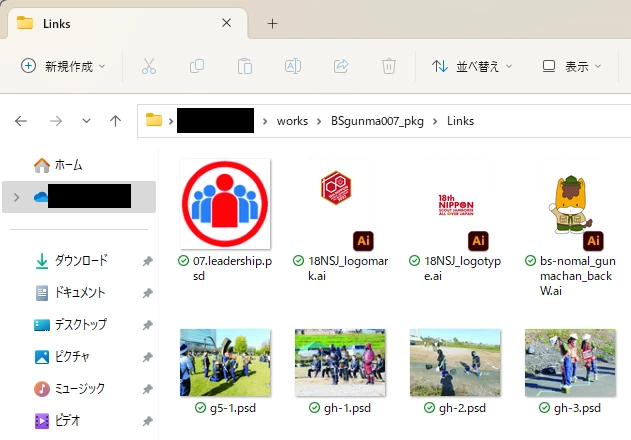
Task: Select gh-2.psd photo thumbnail
Action: pyautogui.click(x=455, y=363)
